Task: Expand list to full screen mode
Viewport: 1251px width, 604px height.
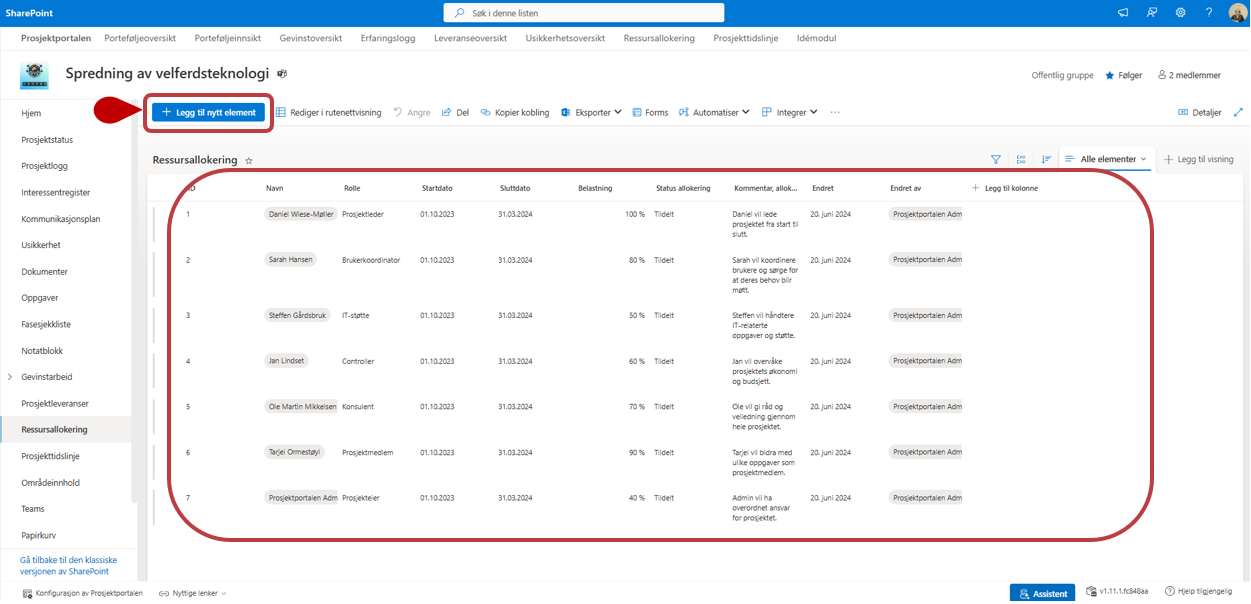Action: 1238,113
